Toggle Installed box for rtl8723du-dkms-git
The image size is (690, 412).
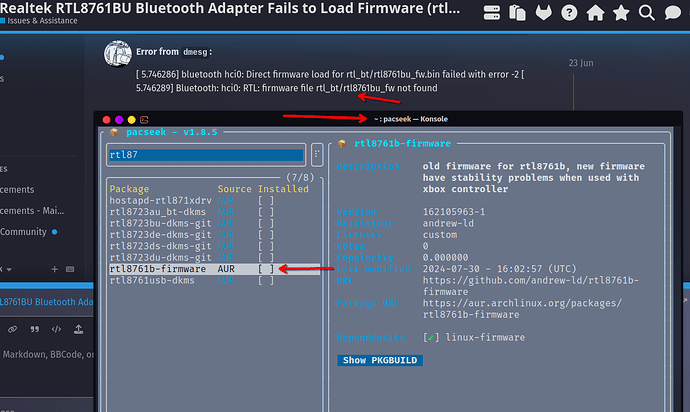[266, 258]
